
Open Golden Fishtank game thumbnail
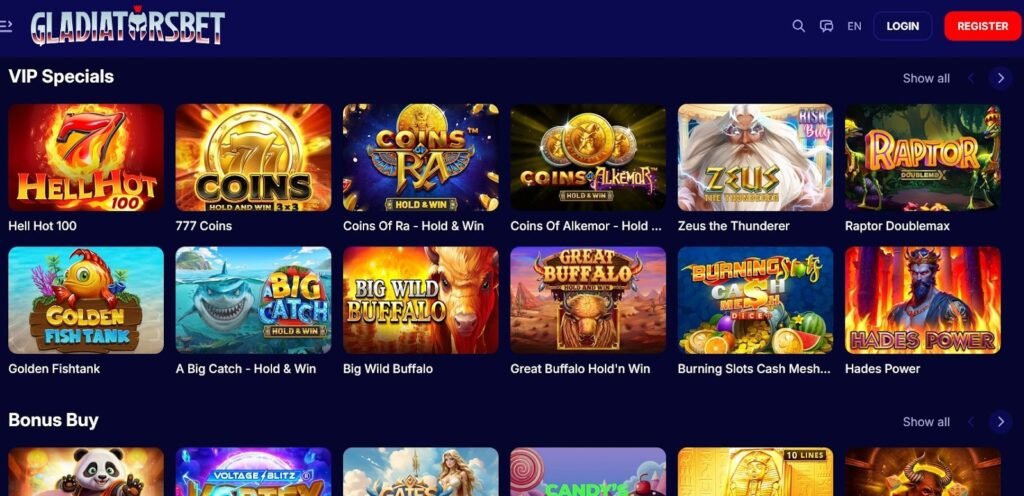(86, 300)
